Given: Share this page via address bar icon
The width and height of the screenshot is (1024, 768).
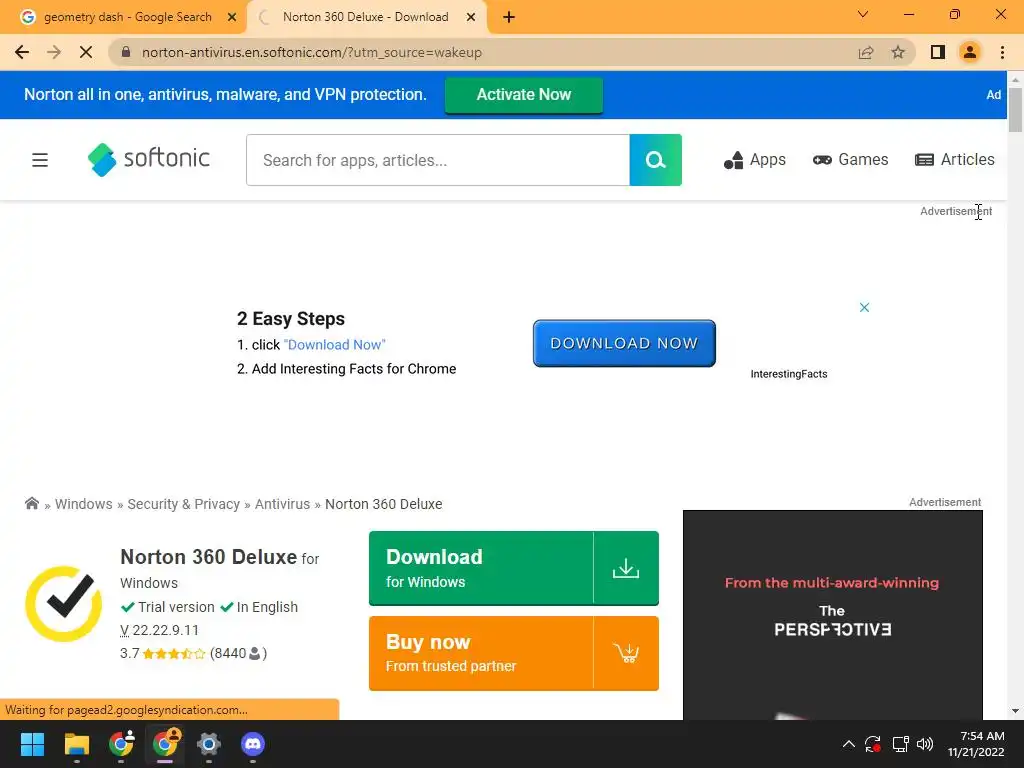Looking at the screenshot, I should [866, 52].
